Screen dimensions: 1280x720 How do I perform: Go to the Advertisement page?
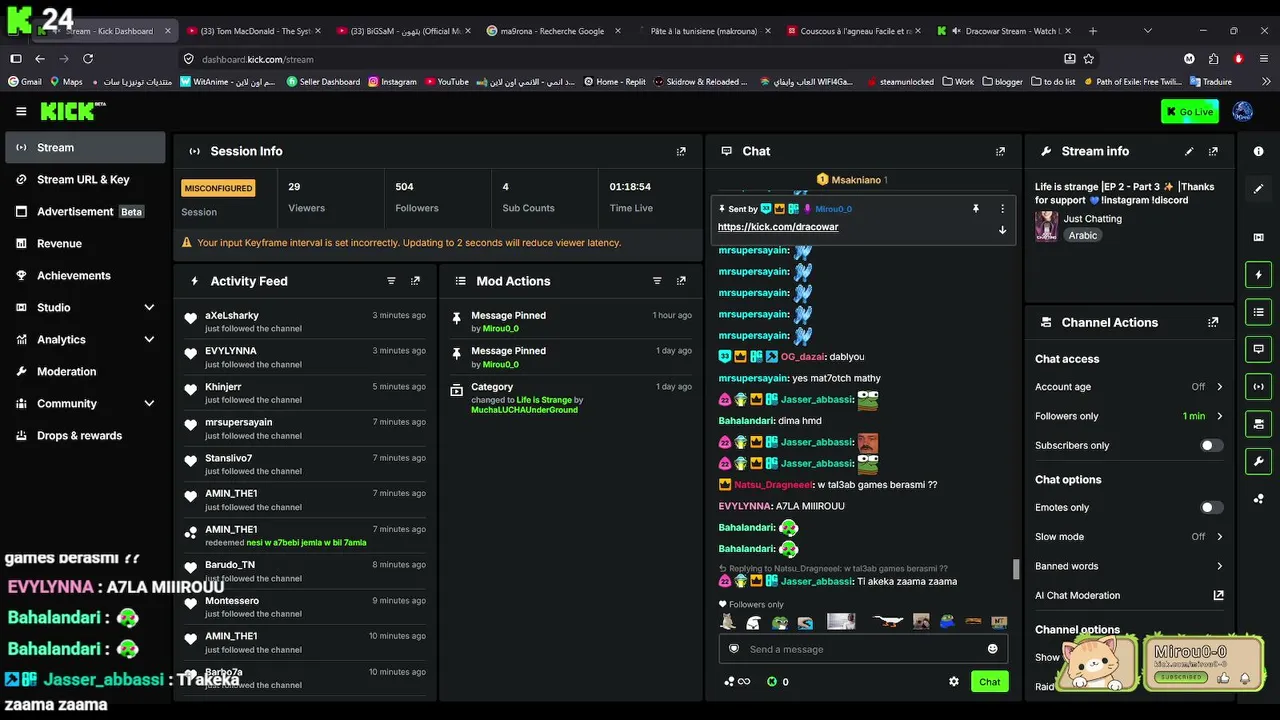83,212
